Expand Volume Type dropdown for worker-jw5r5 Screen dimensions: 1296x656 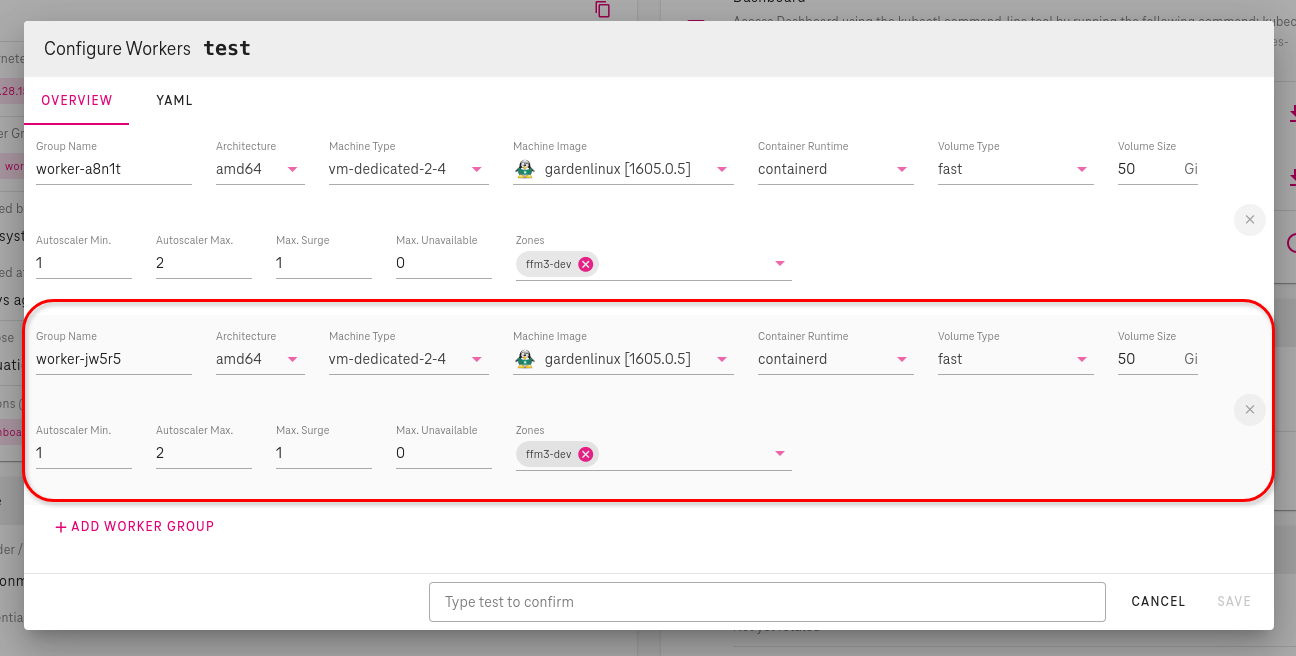click(1082, 360)
